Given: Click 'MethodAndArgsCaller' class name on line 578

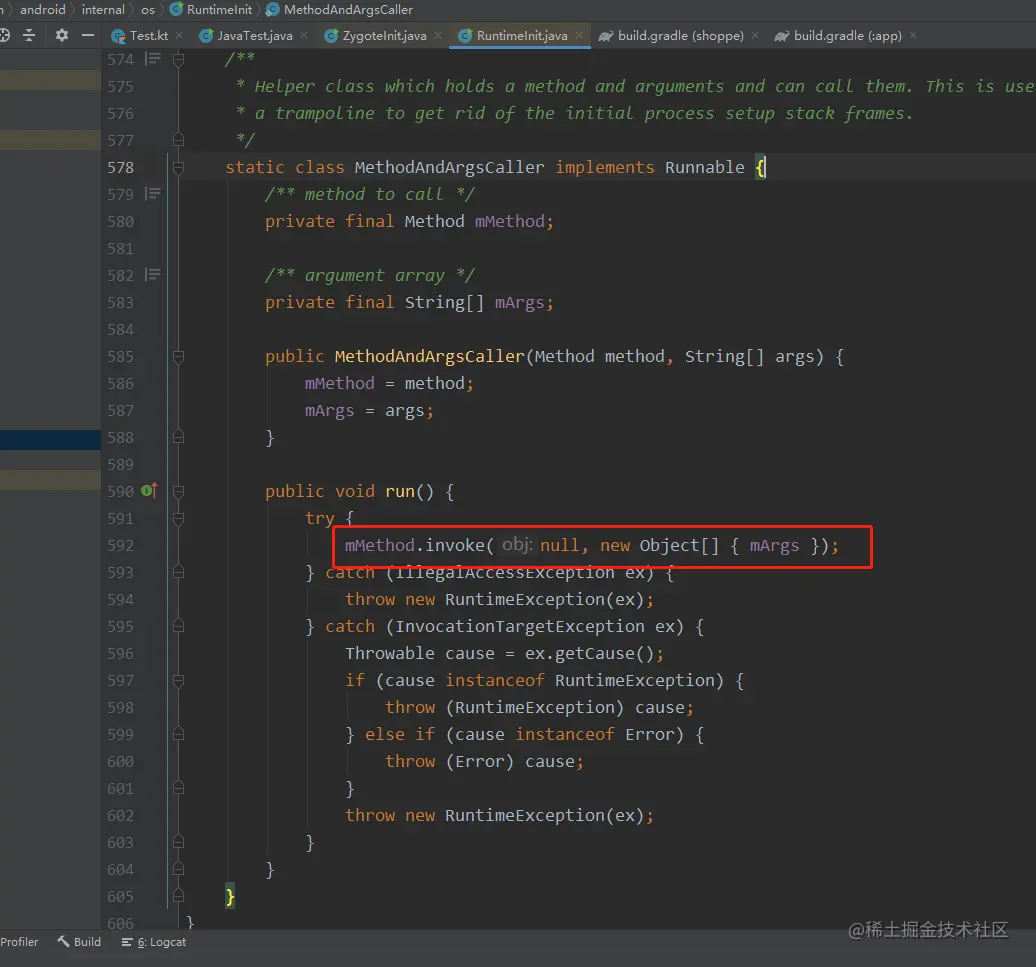Looking at the screenshot, I should 449,168.
